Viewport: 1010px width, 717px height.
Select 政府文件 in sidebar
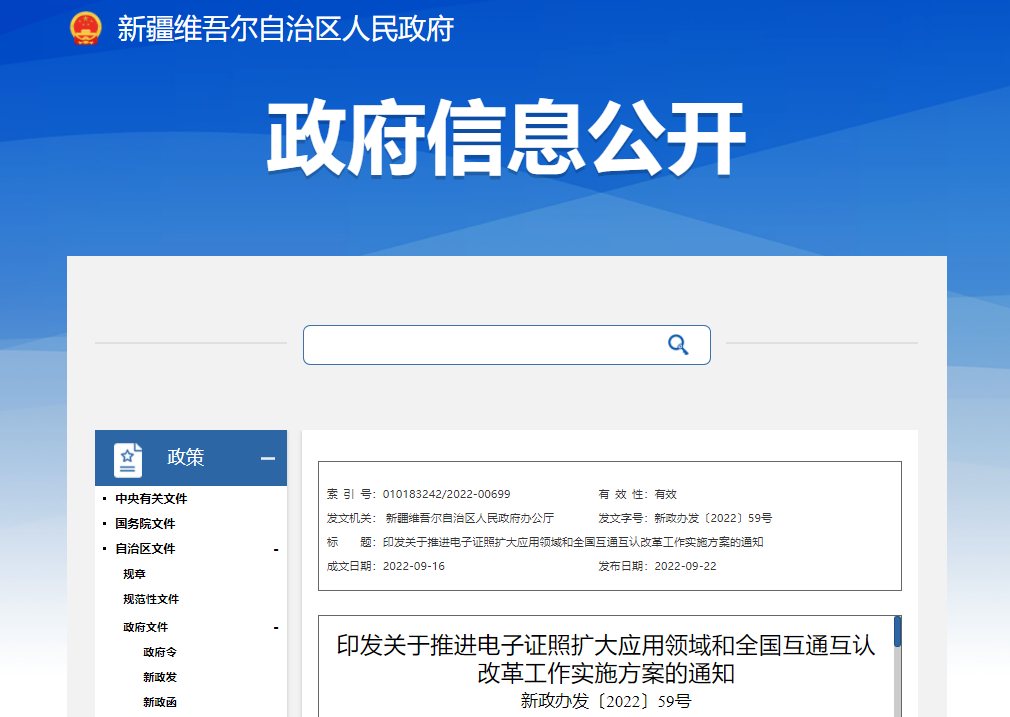click(x=146, y=627)
